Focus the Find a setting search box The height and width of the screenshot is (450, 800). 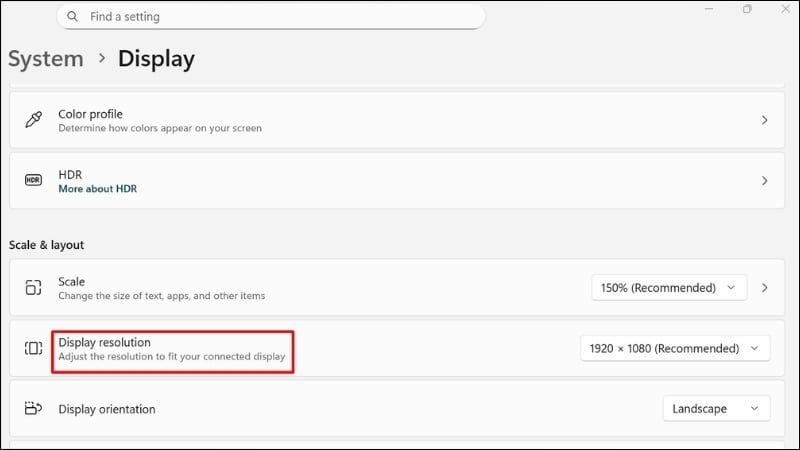point(280,17)
